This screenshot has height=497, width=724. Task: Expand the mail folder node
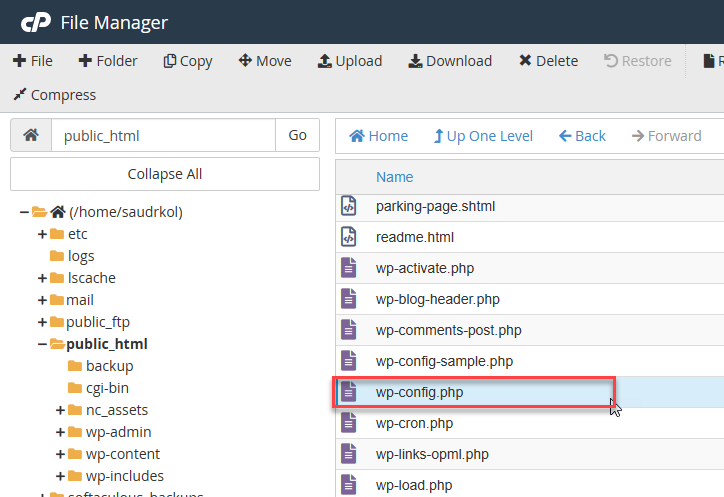pos(42,300)
